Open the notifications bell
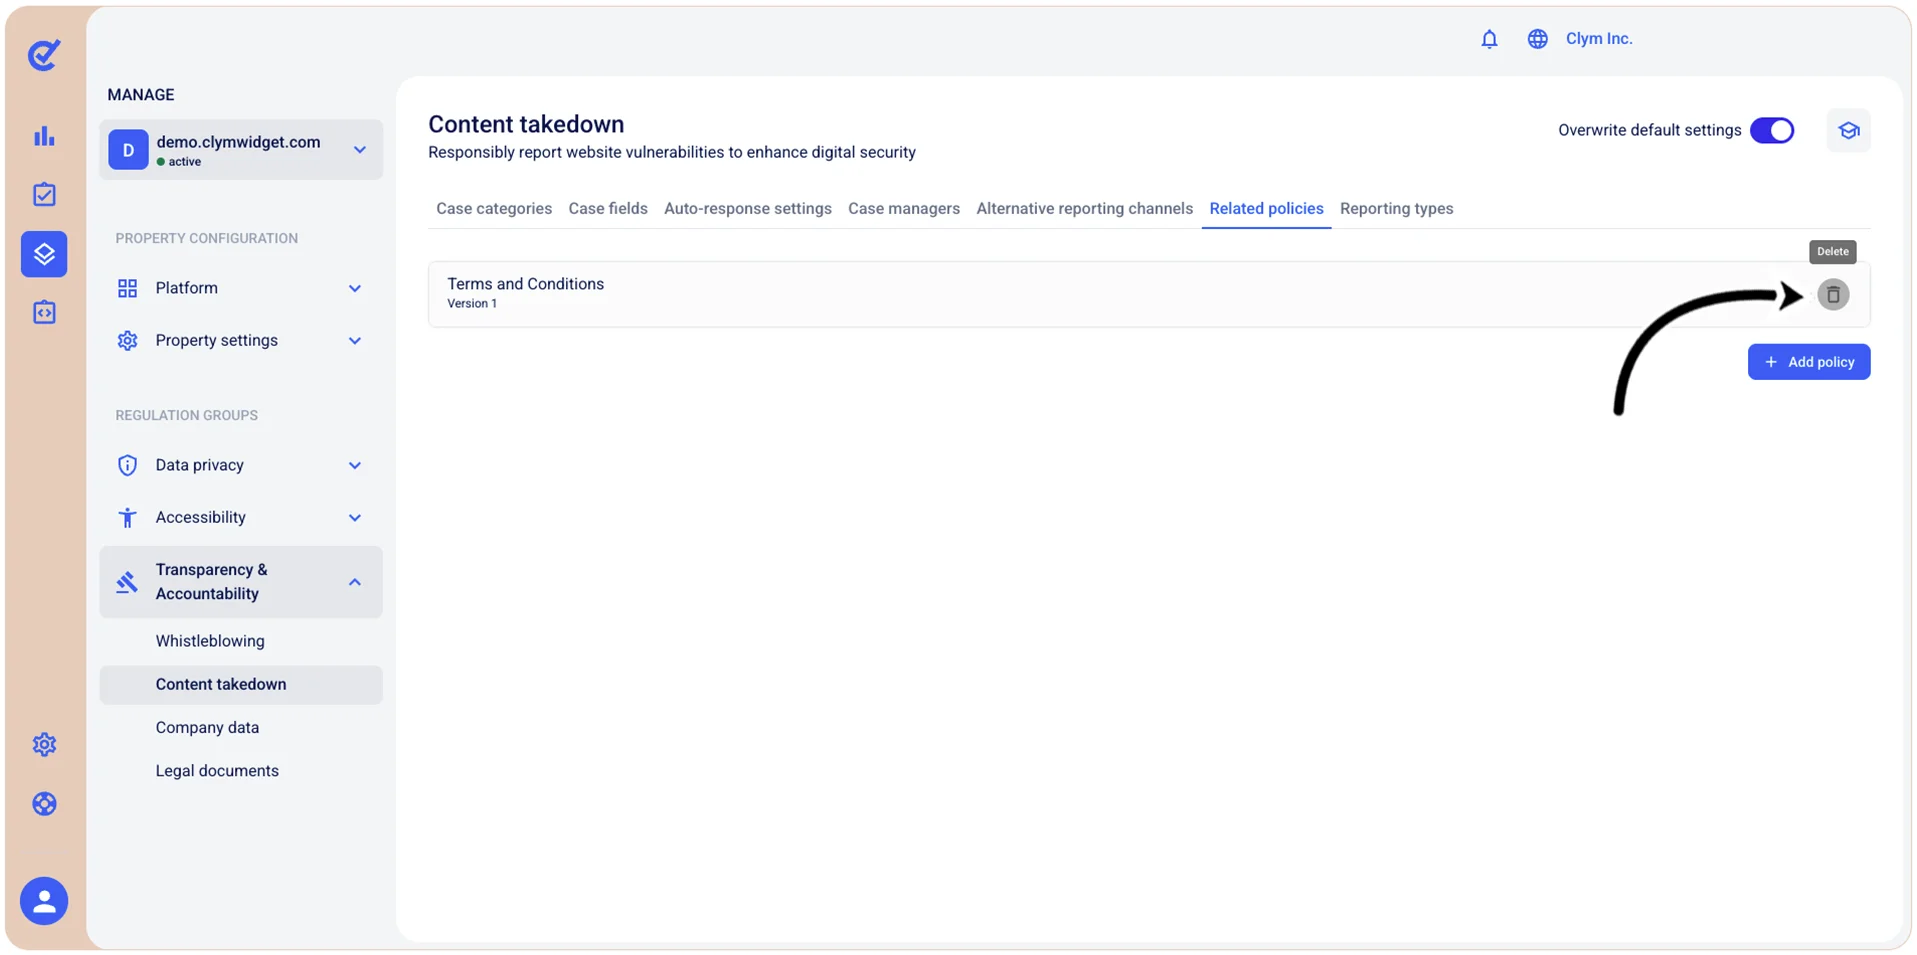 point(1489,39)
